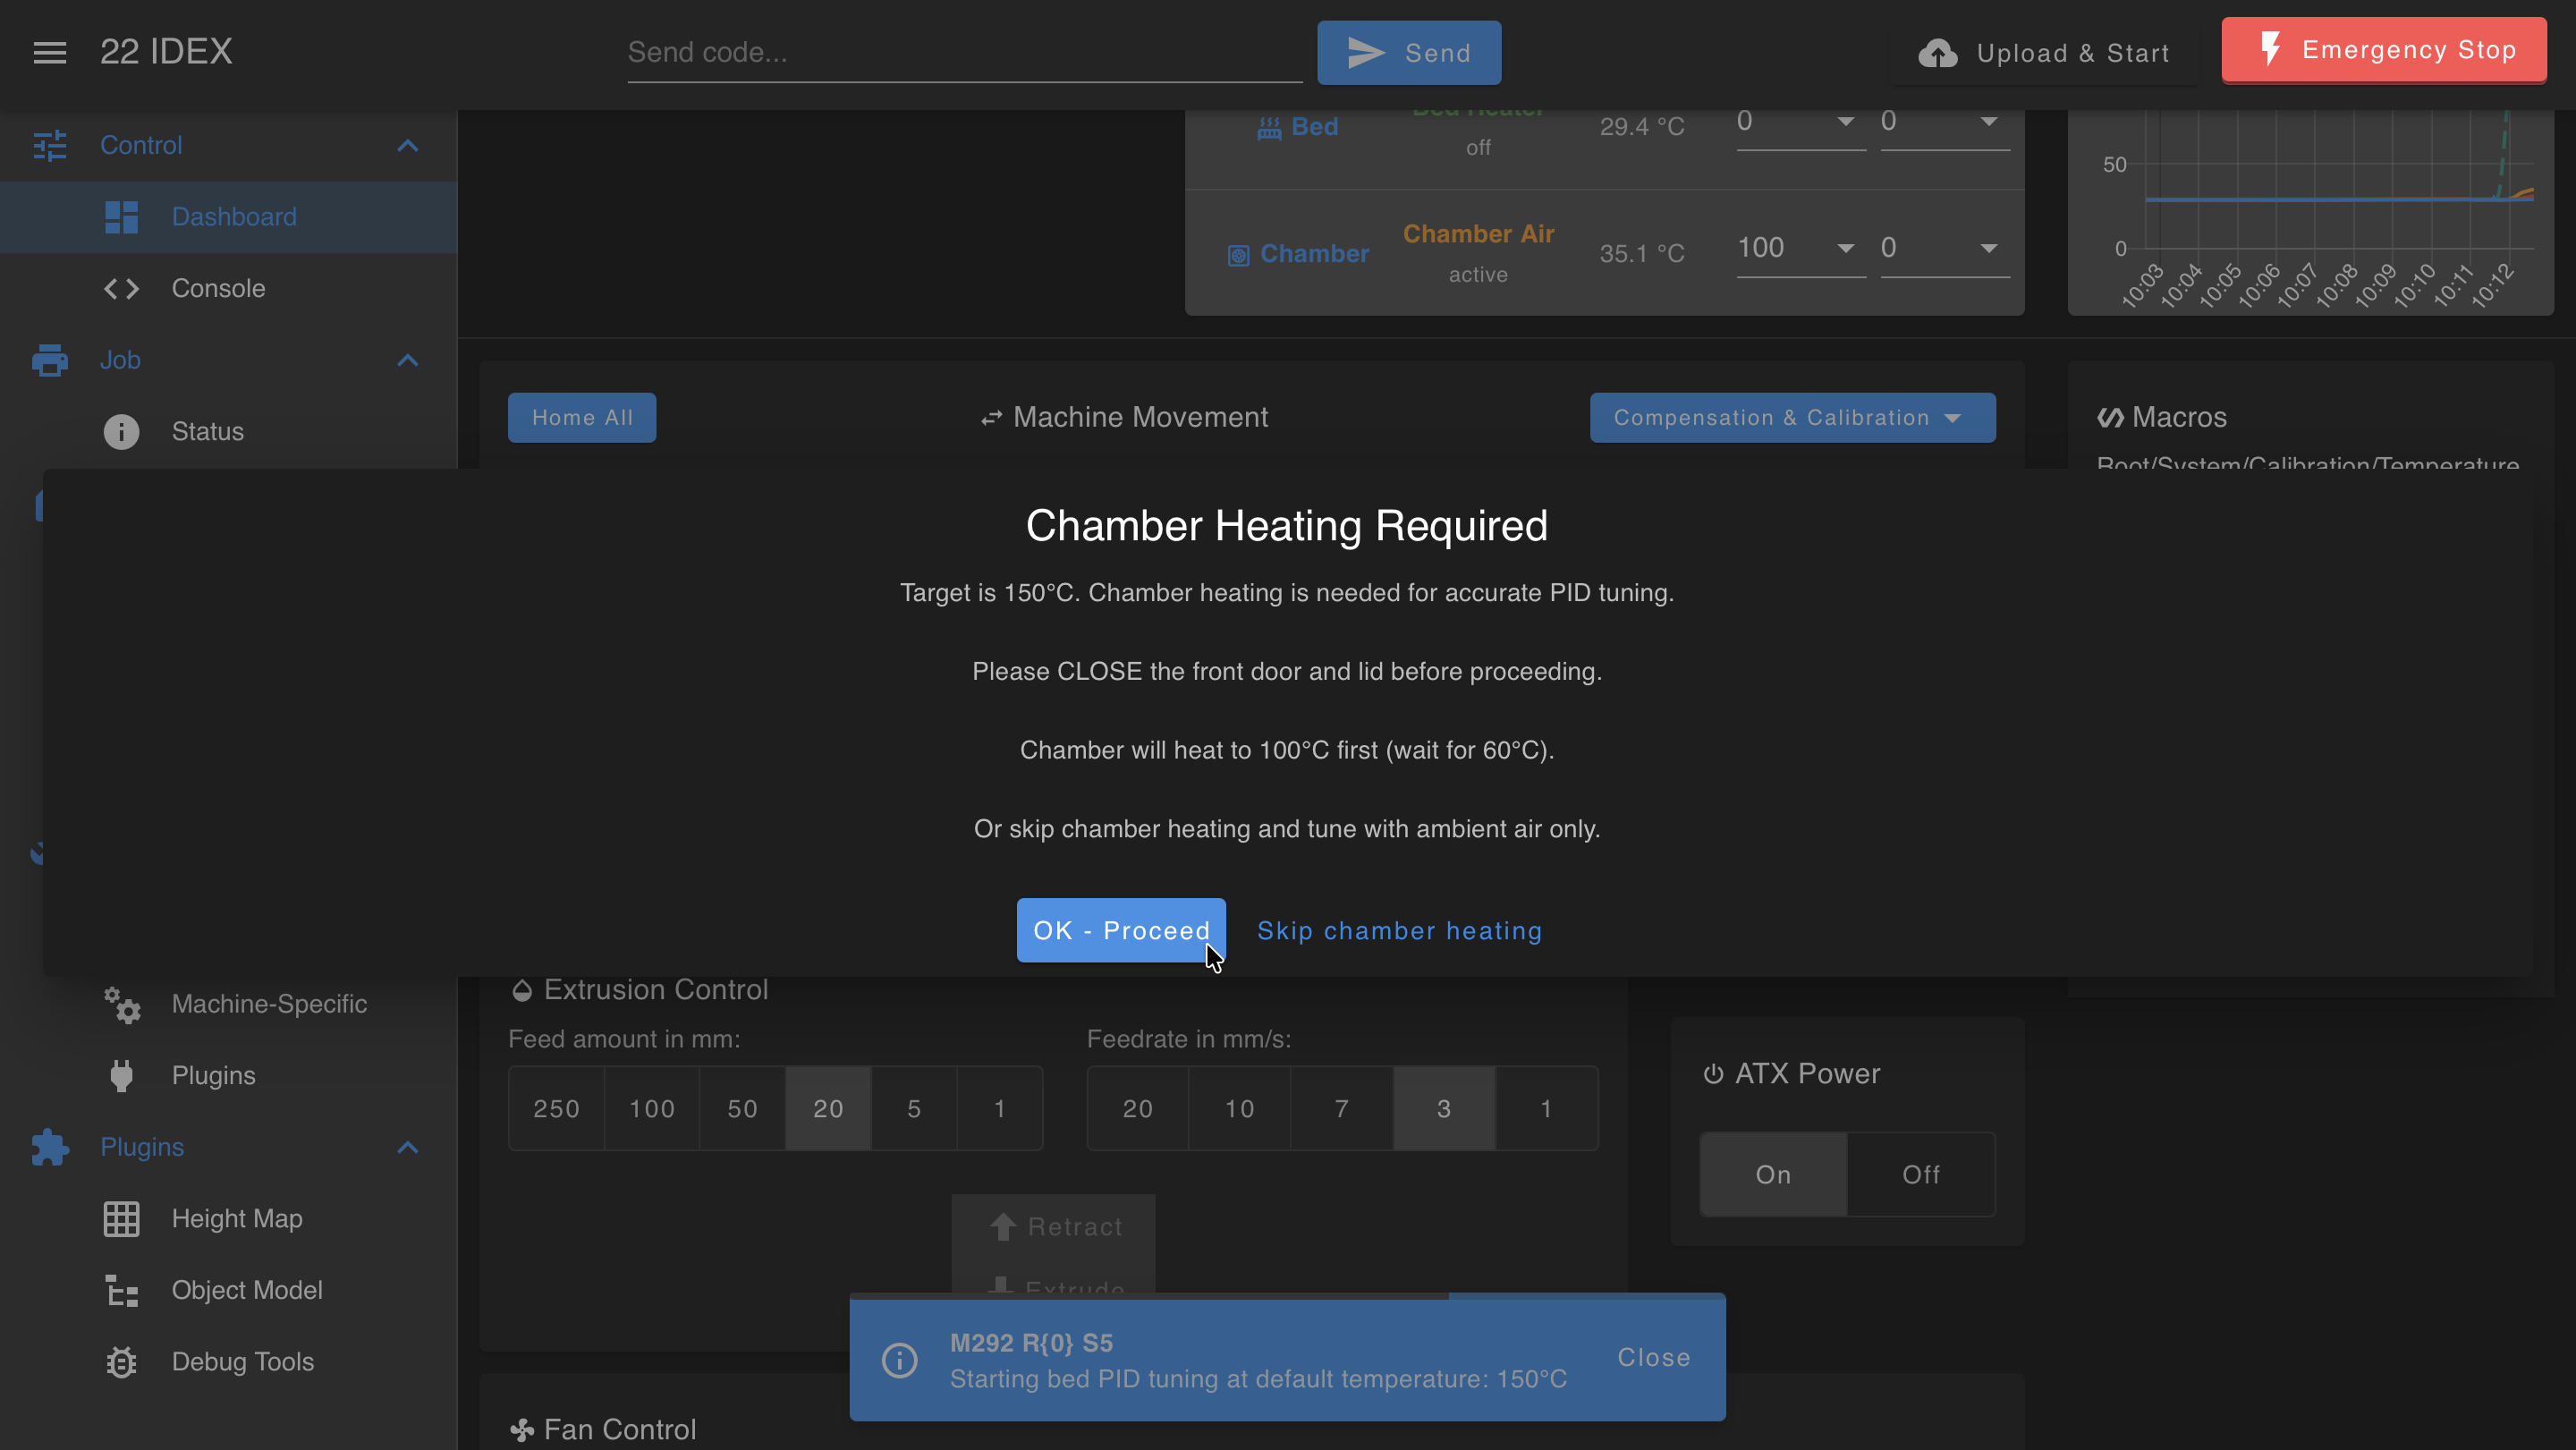Click the Console code brackets icon
Viewport: 2576px width, 1450px height.
[121, 288]
